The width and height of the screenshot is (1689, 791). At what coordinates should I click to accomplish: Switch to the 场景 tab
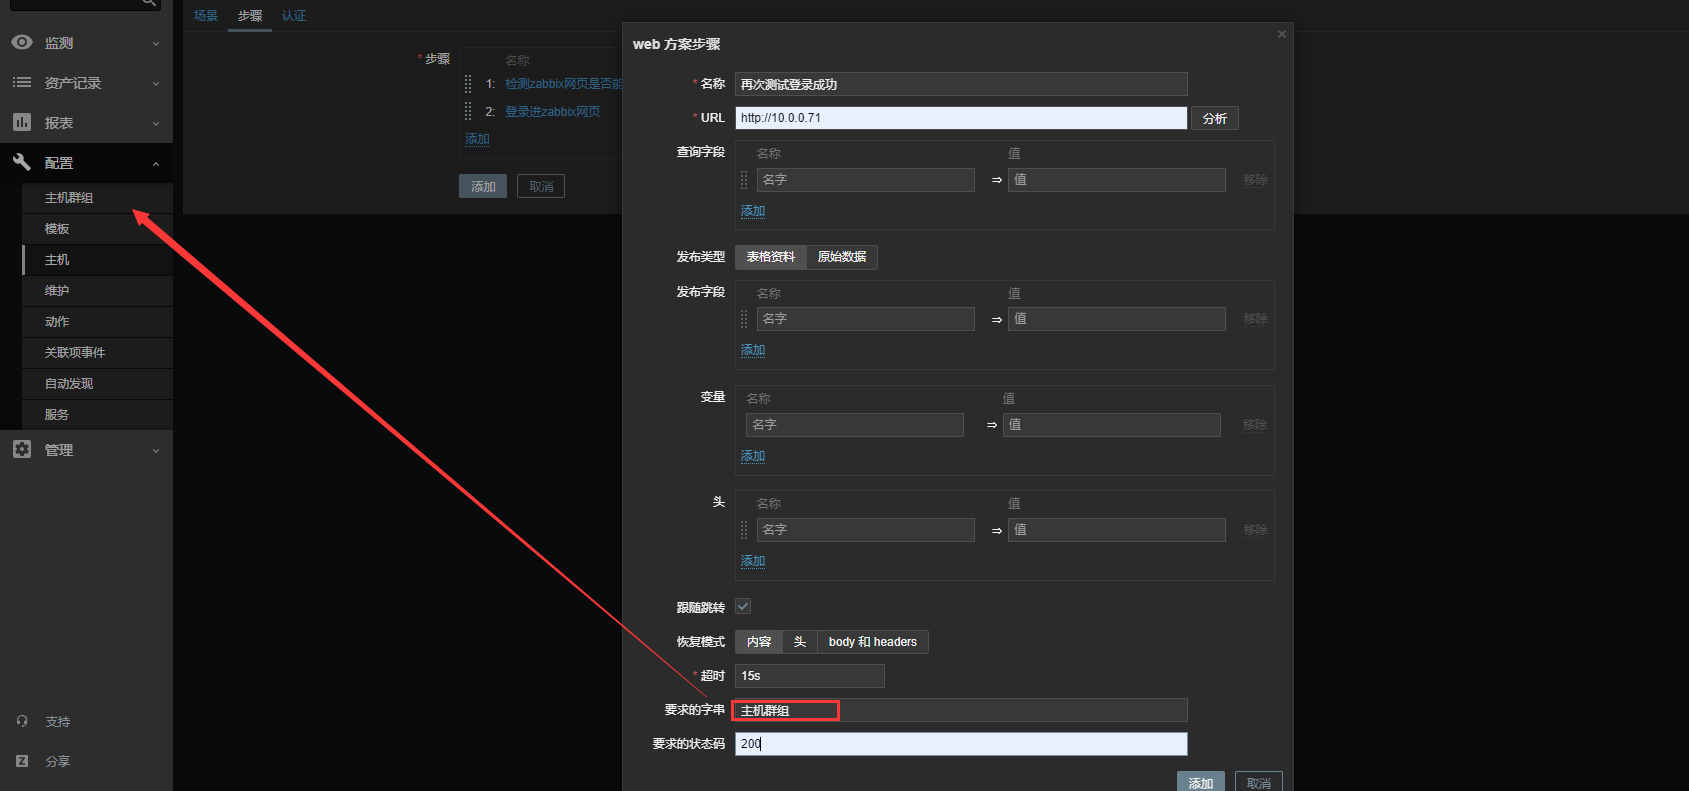pyautogui.click(x=206, y=16)
